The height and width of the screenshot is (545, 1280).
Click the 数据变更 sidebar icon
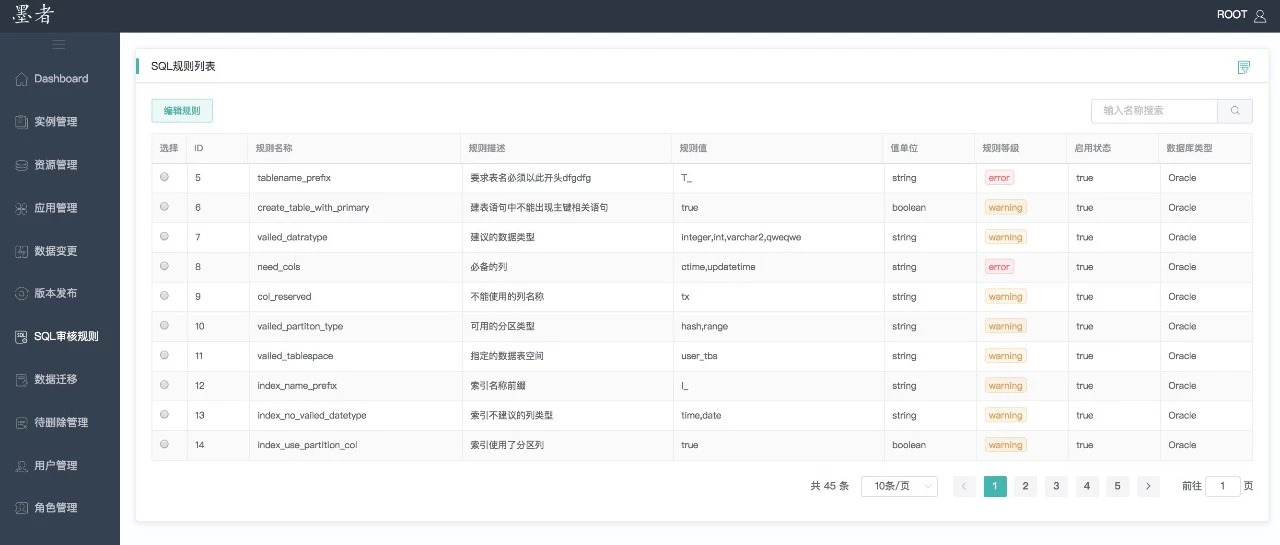[x=22, y=251]
